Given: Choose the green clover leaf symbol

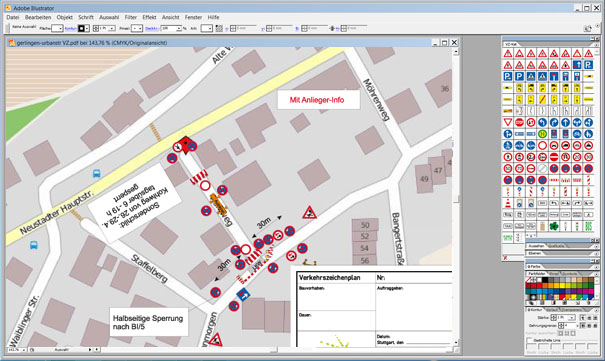Looking at the screenshot, I should 554,226.
